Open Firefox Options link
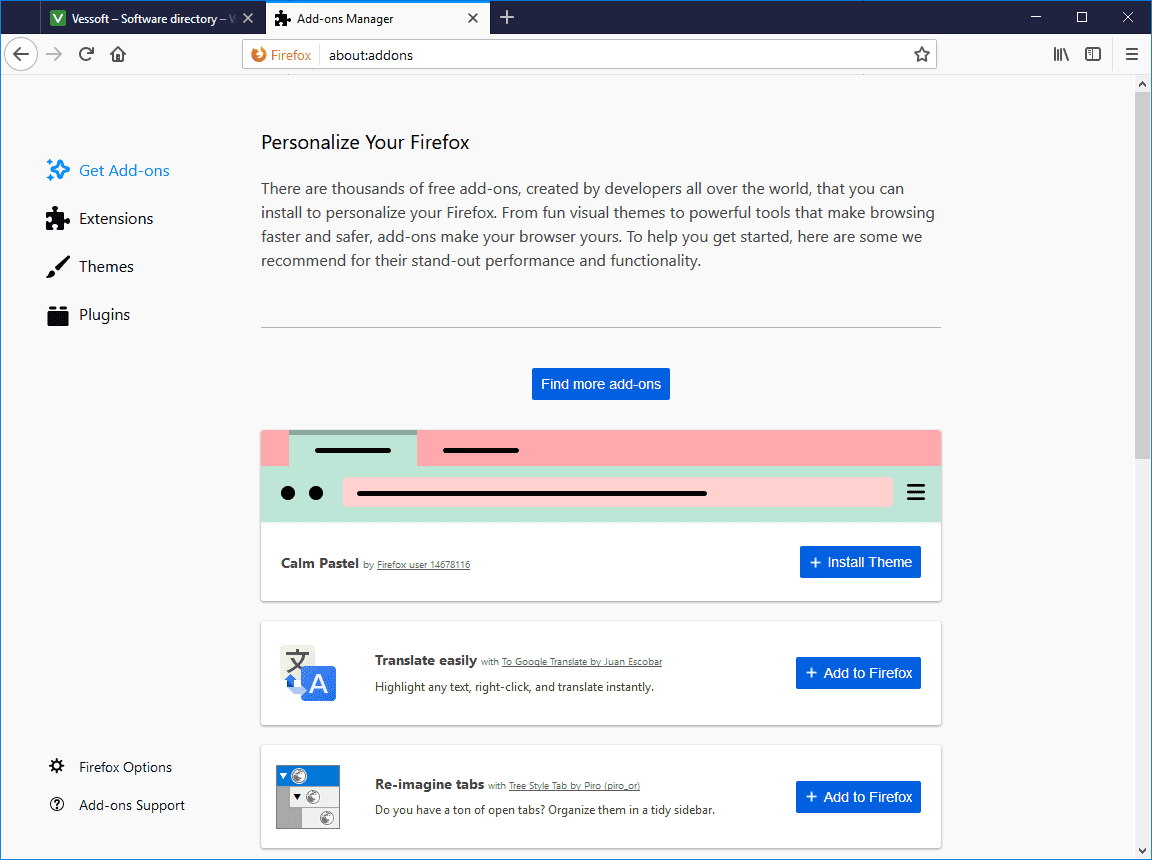Viewport: 1152px width, 860px height. point(126,767)
